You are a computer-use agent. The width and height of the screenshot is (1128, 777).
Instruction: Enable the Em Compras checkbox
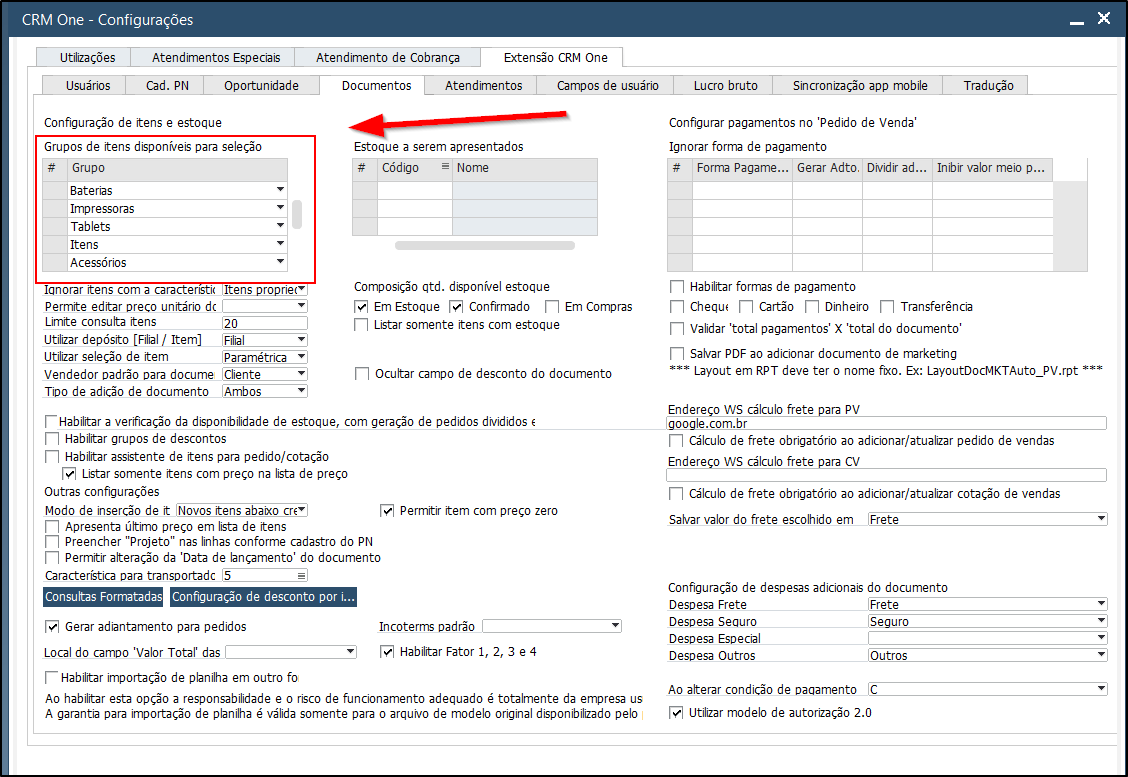[x=552, y=307]
